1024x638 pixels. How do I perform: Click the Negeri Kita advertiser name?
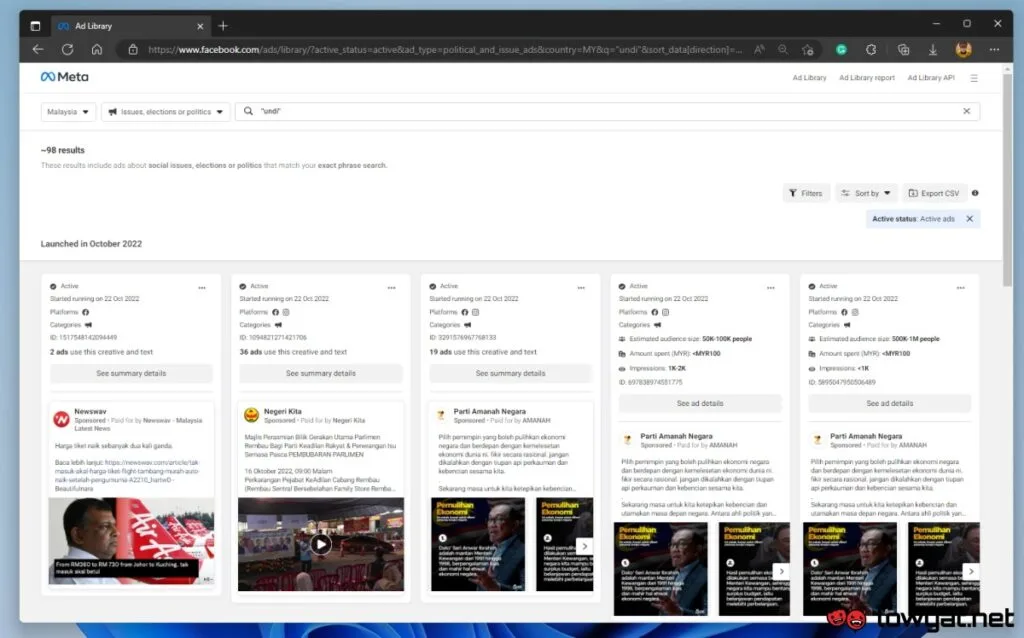point(282,411)
